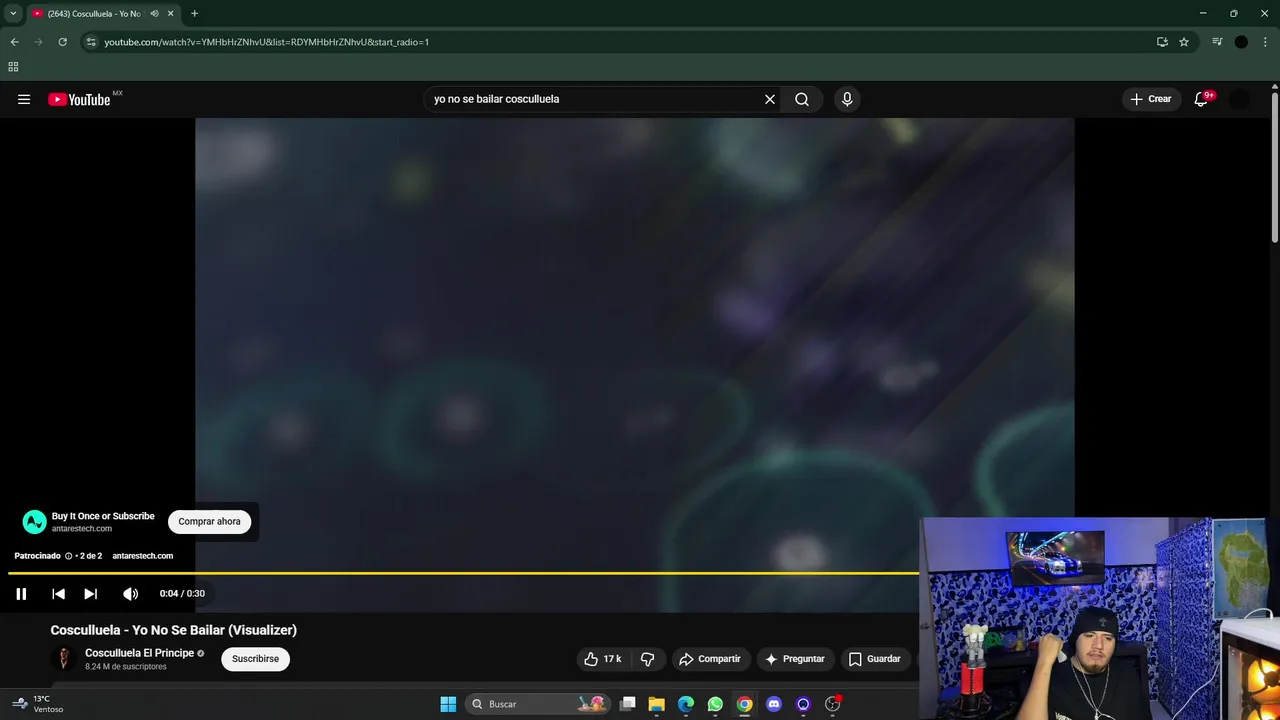The image size is (1280, 720).
Task: Open the tab search dropdown arrow
Action: [13, 13]
